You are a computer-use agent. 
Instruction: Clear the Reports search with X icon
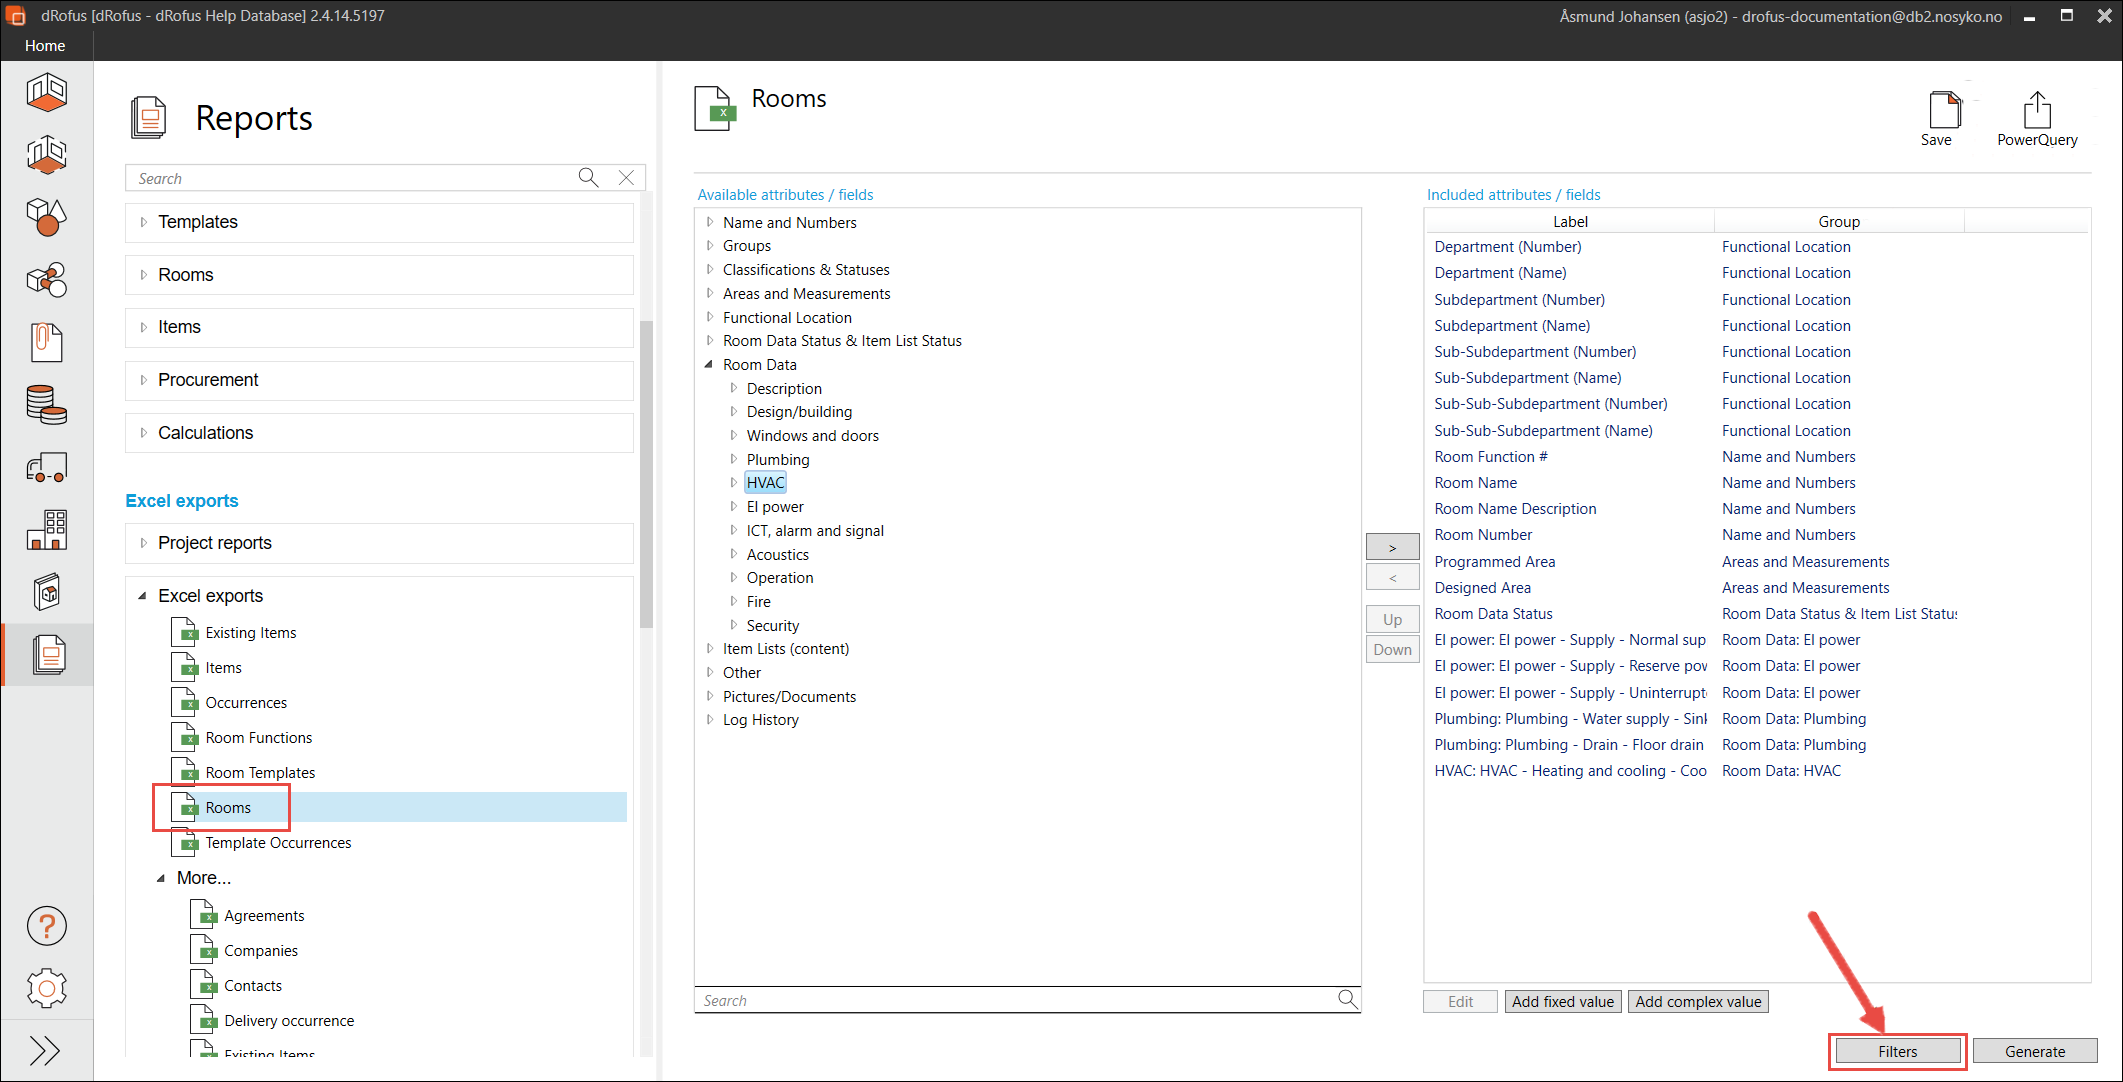(626, 178)
